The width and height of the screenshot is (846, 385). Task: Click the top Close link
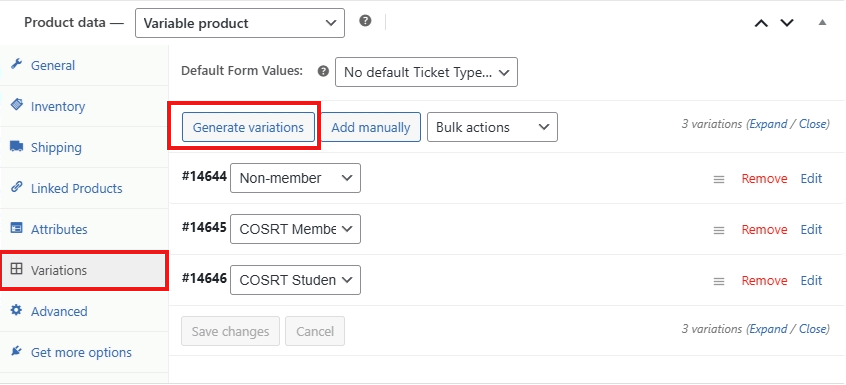point(813,124)
